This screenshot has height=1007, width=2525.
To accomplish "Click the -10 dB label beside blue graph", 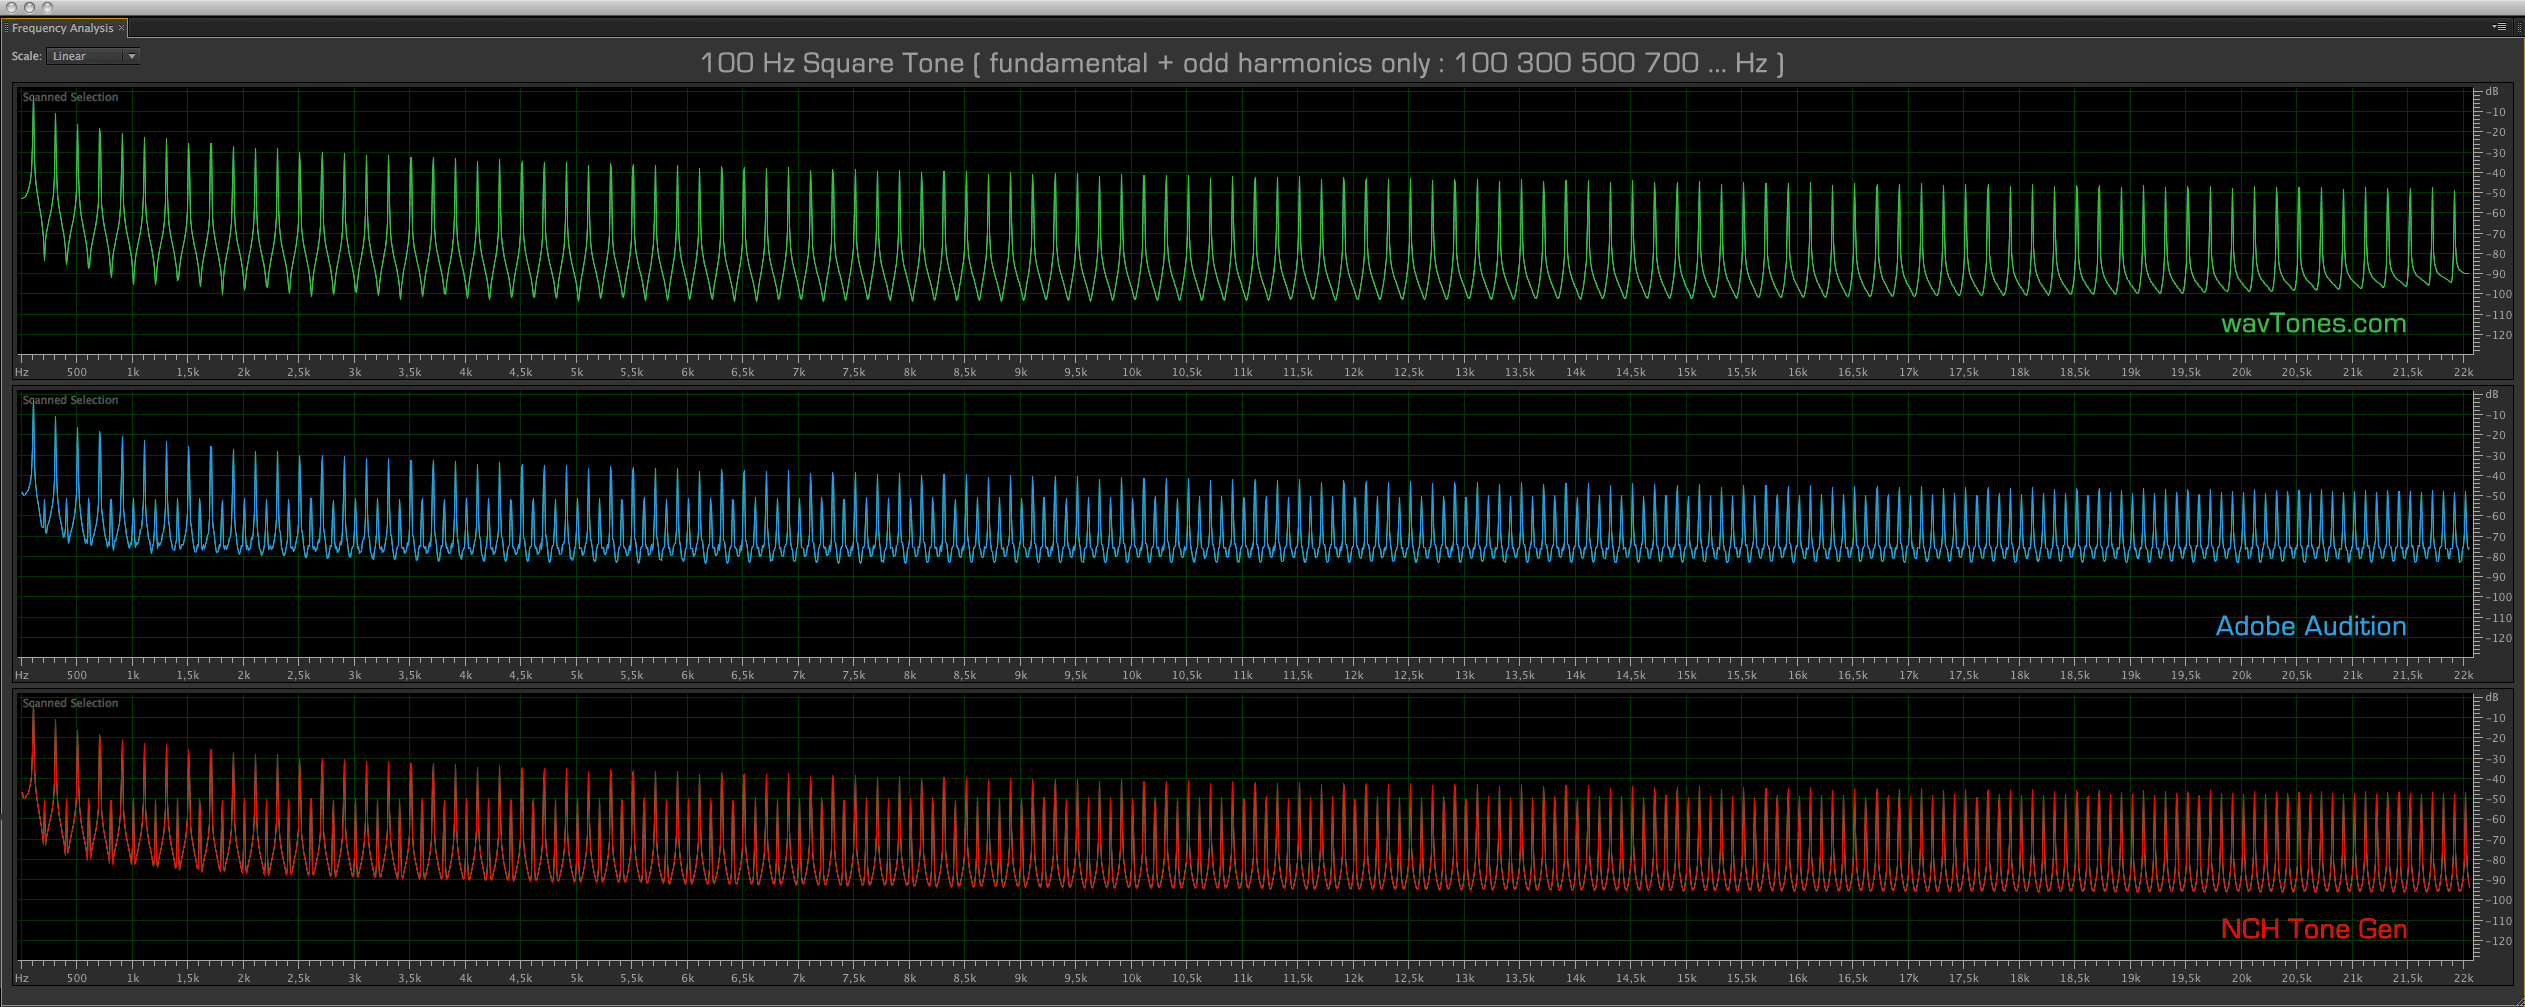I will point(2497,415).
